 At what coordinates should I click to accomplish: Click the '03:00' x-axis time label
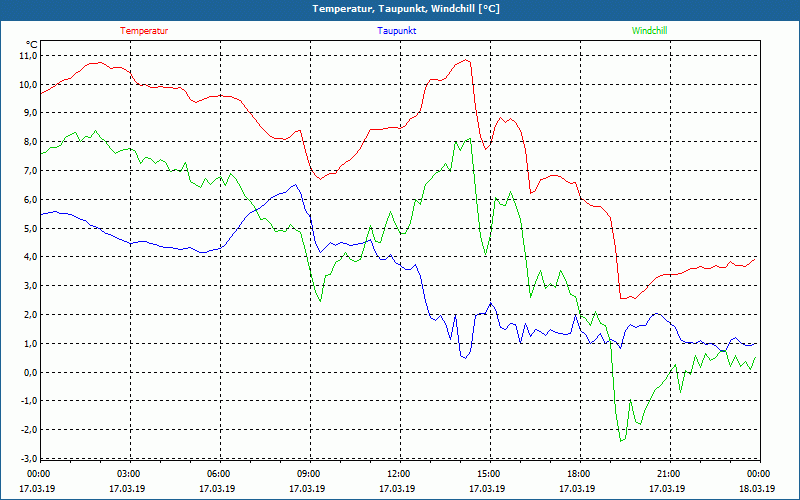tap(128, 474)
